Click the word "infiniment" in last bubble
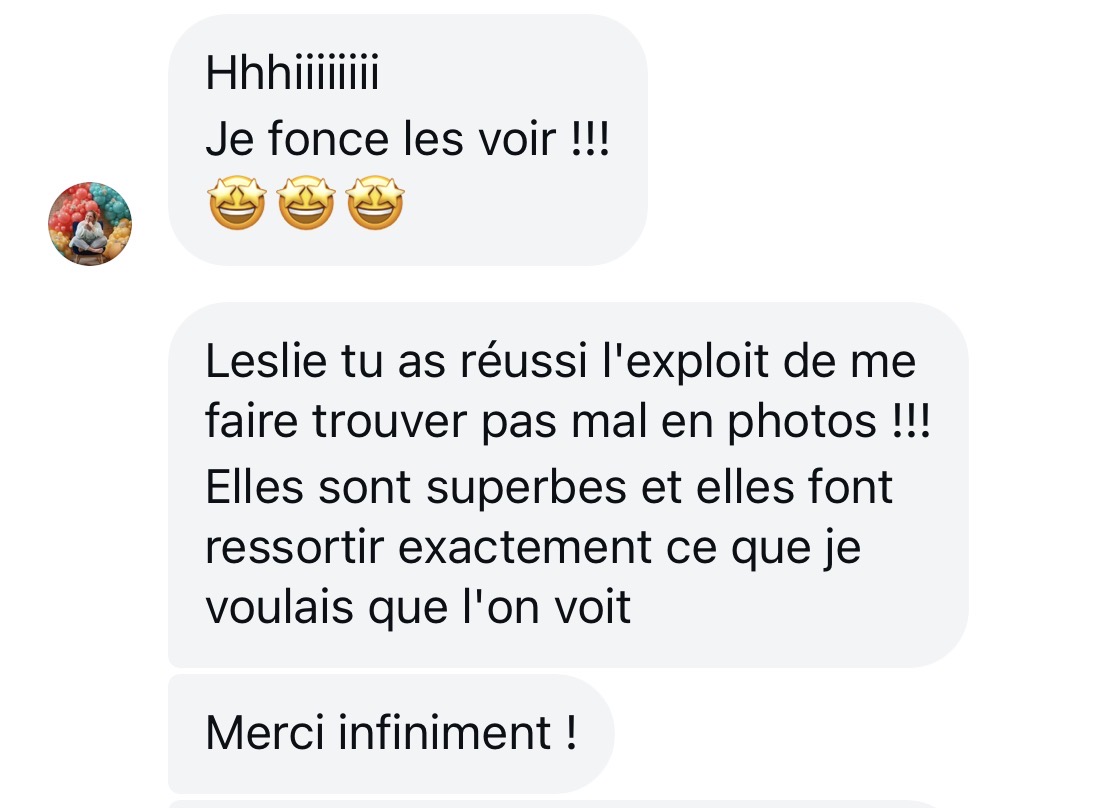 445,733
